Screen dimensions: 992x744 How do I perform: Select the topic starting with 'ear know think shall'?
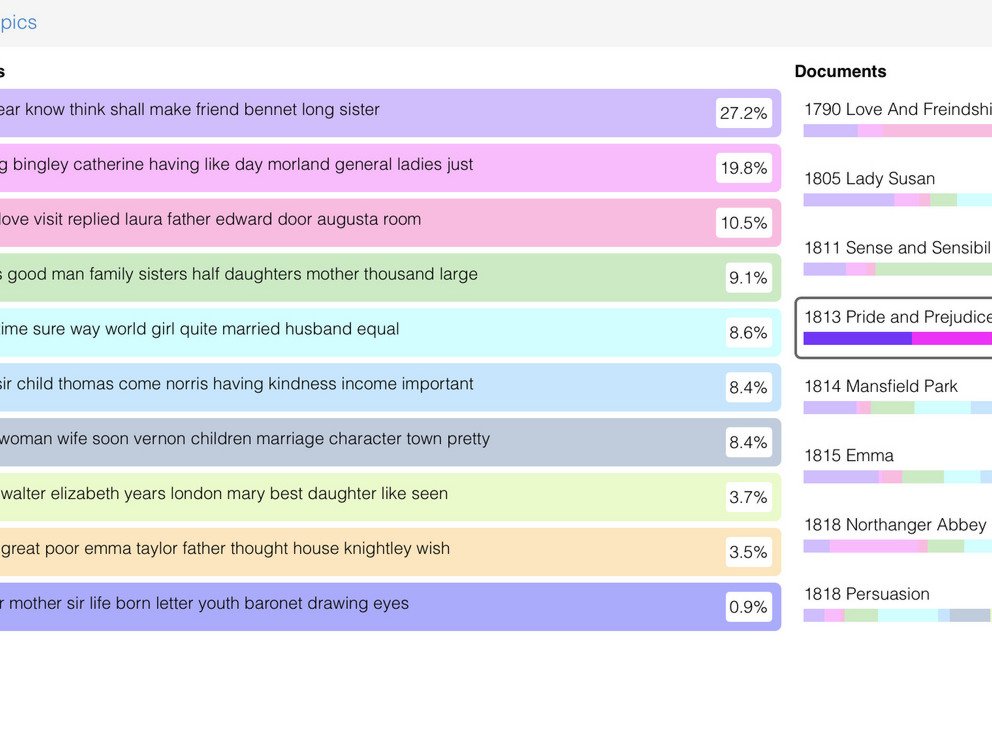pyautogui.click(x=390, y=113)
